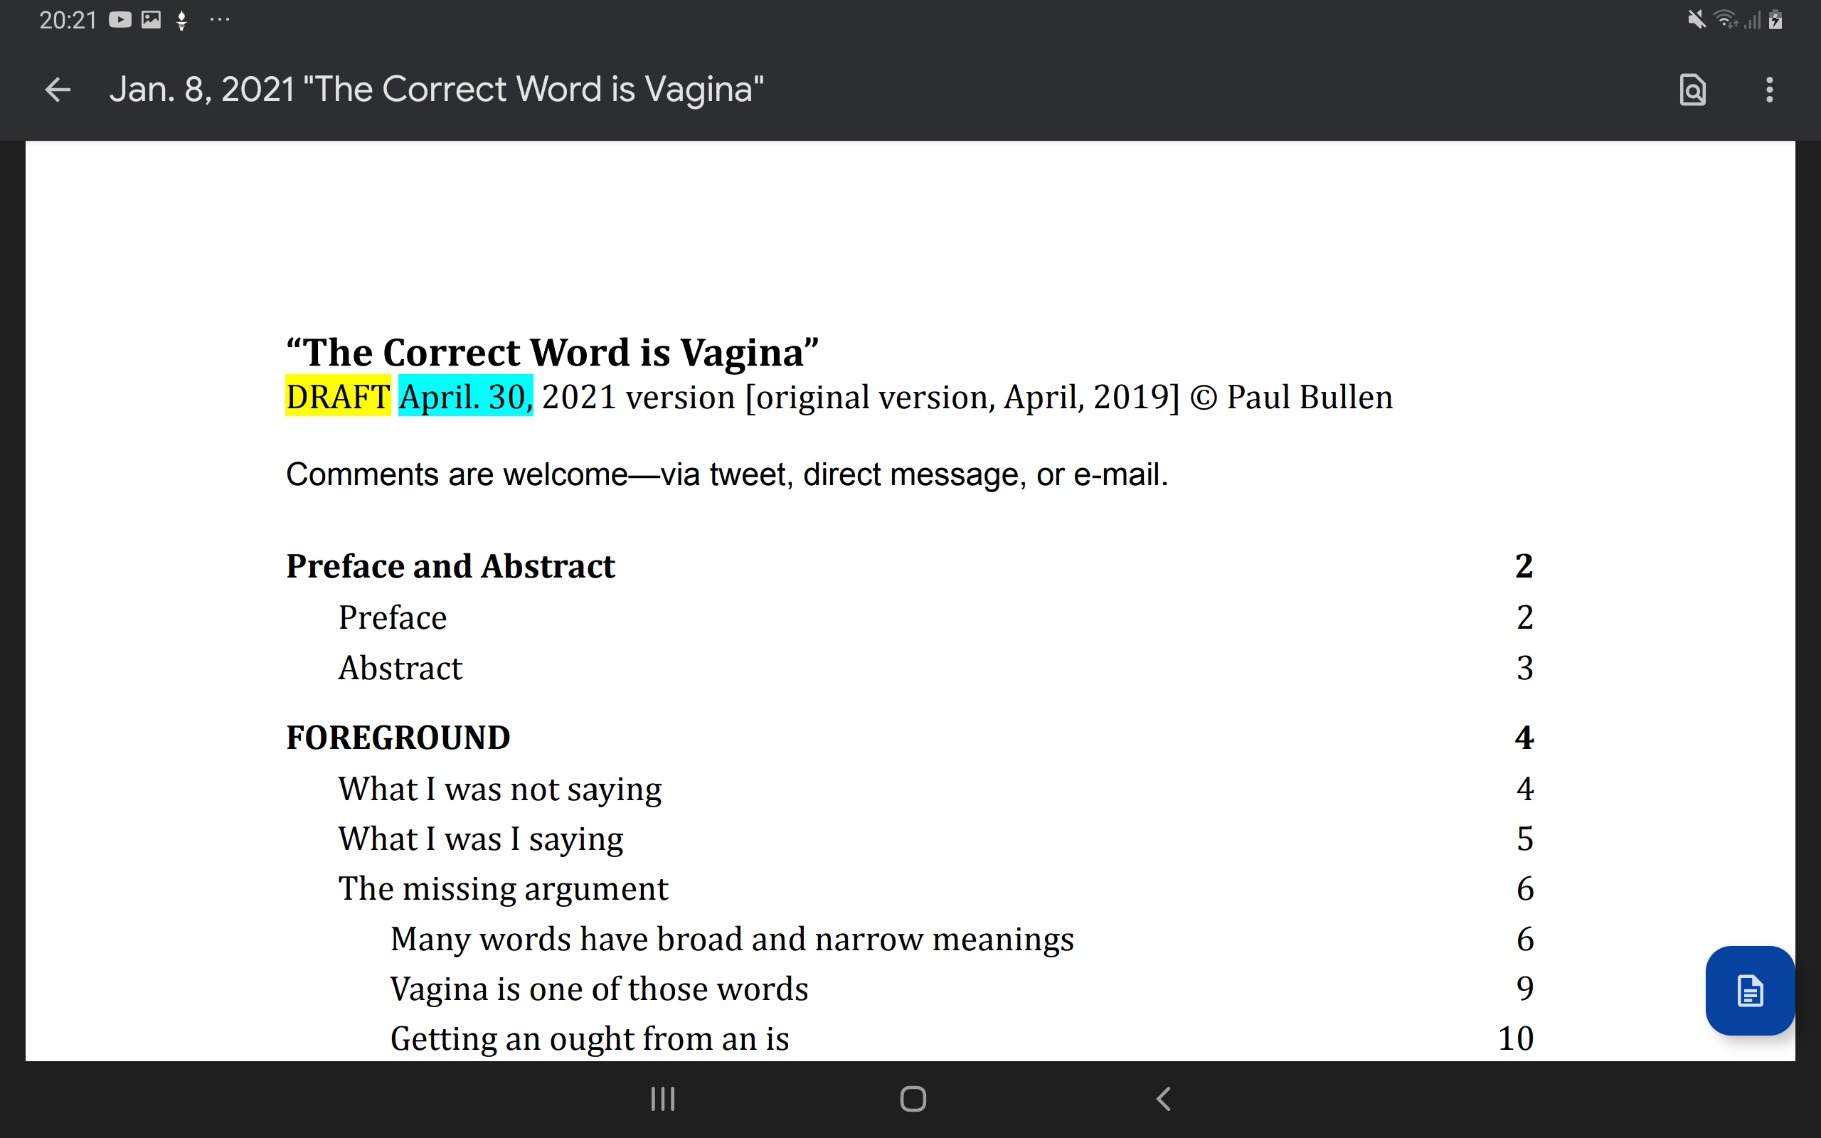This screenshot has height=1138, width=1821.
Task: Open 'Vagina is one of those words' entry
Action: point(599,989)
